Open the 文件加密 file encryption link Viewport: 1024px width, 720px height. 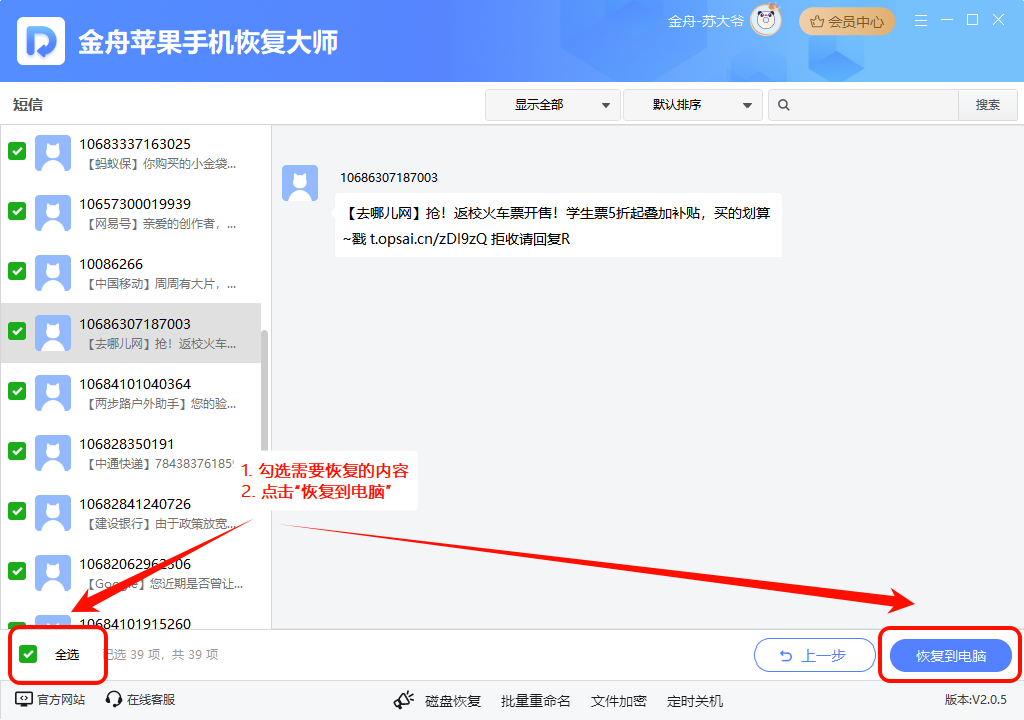coord(618,701)
